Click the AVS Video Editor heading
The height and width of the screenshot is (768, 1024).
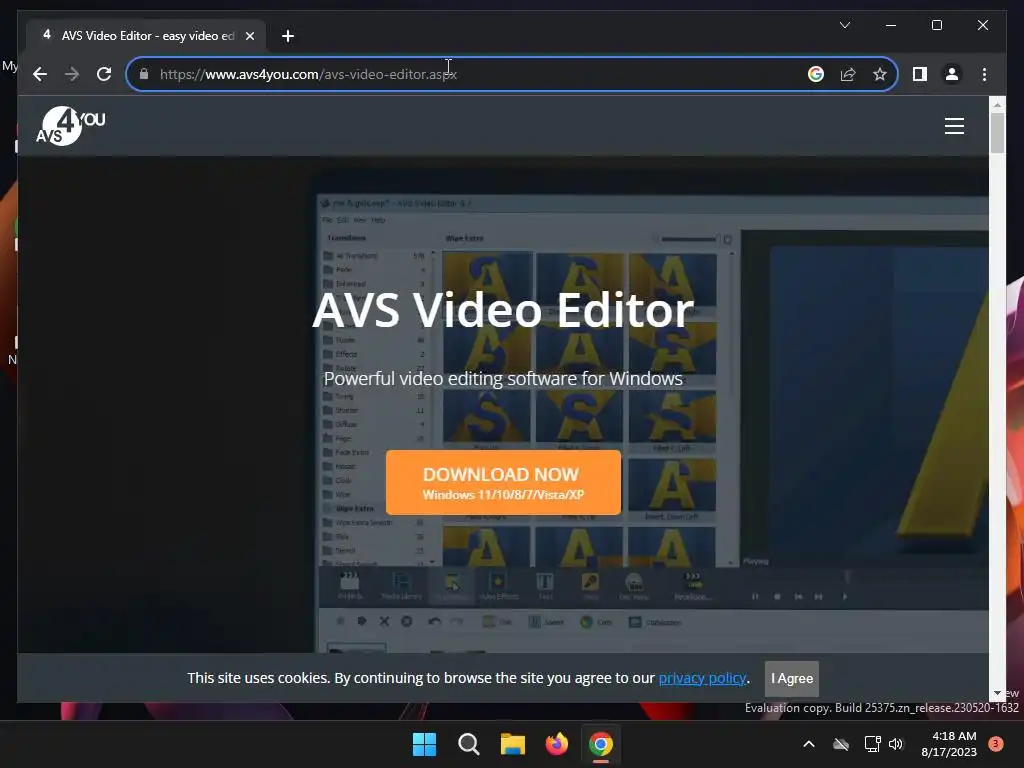pos(503,310)
